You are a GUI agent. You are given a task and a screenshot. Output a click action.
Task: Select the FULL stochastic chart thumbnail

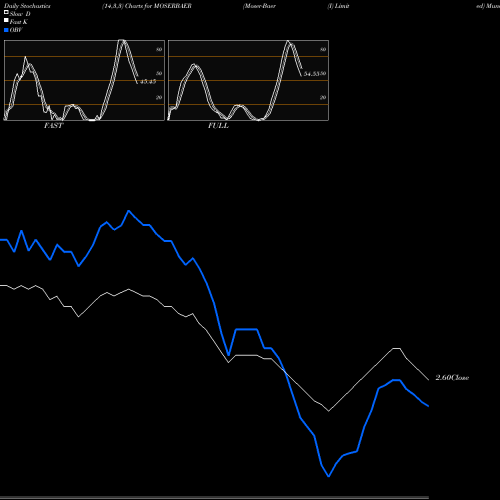click(248, 80)
